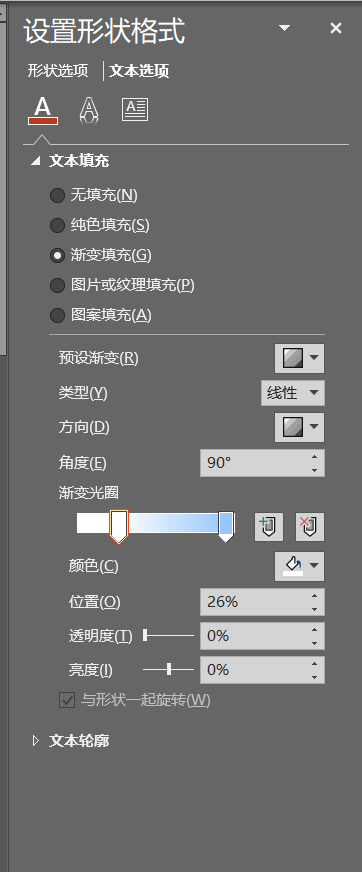Image resolution: width=362 pixels, height=872 pixels.
Task: Select the 无填充 radio button
Action: [57, 195]
